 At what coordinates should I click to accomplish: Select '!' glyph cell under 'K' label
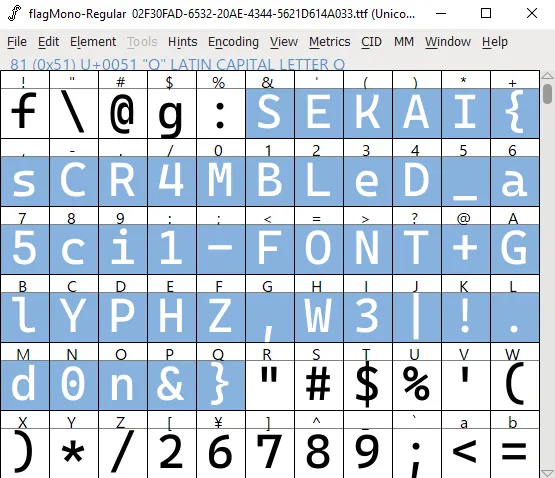pyautogui.click(x=466, y=317)
